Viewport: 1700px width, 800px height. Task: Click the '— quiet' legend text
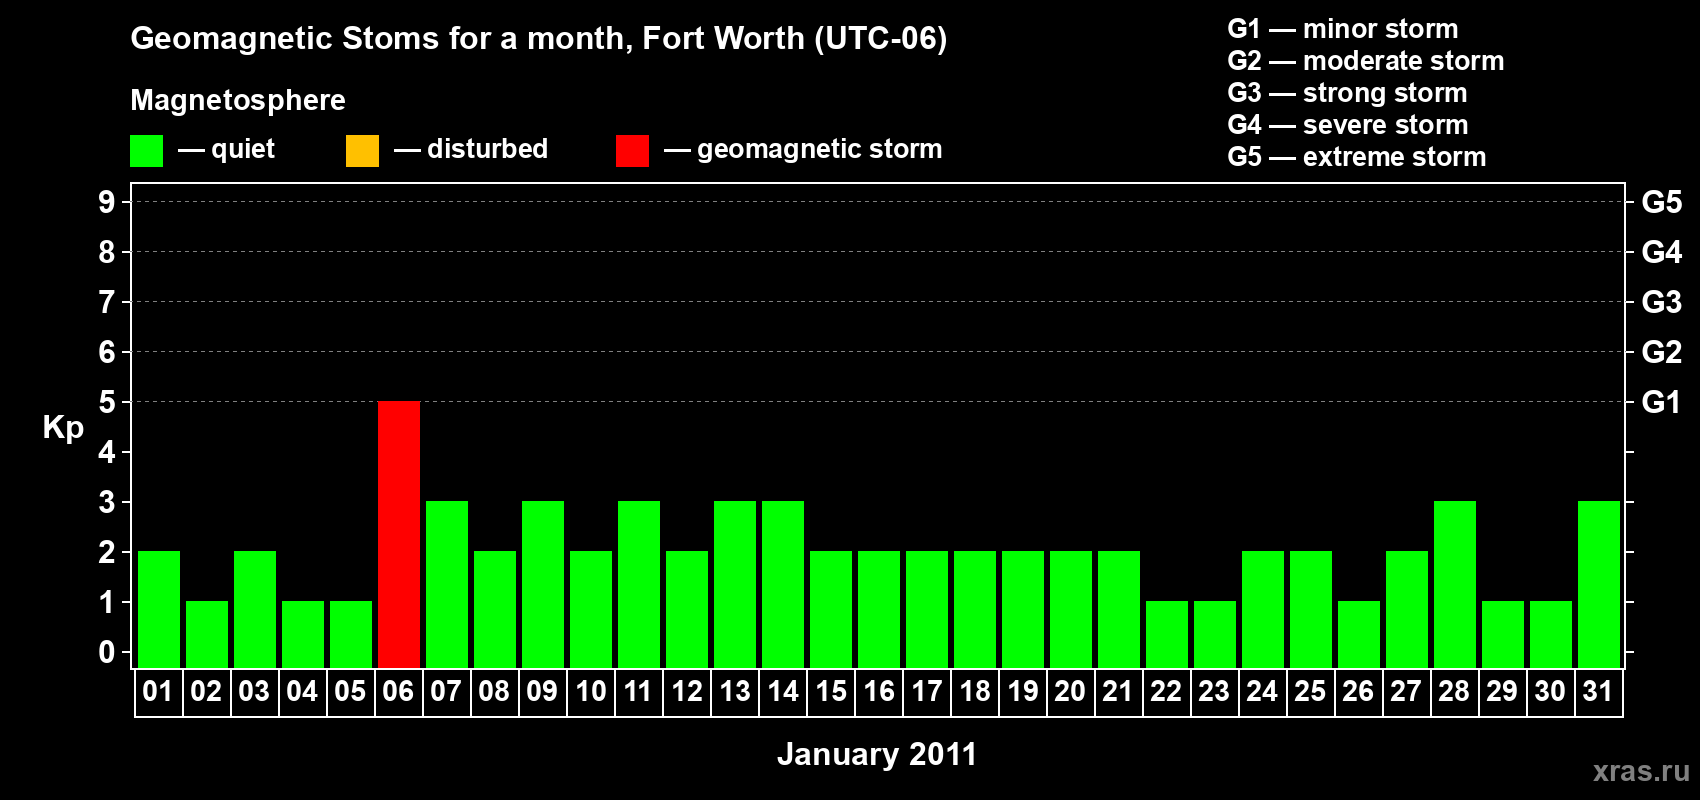(226, 149)
